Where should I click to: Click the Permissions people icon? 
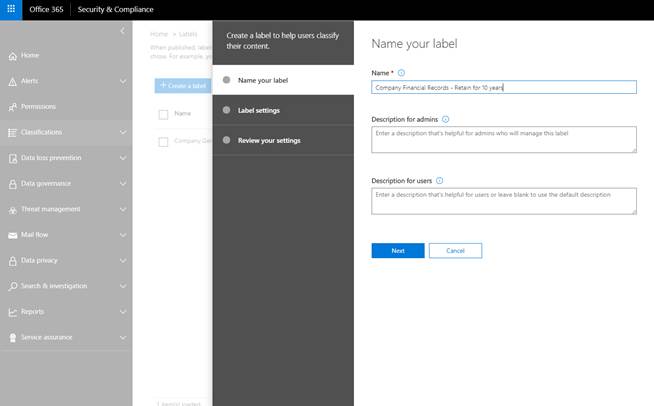pyautogui.click(x=11, y=106)
